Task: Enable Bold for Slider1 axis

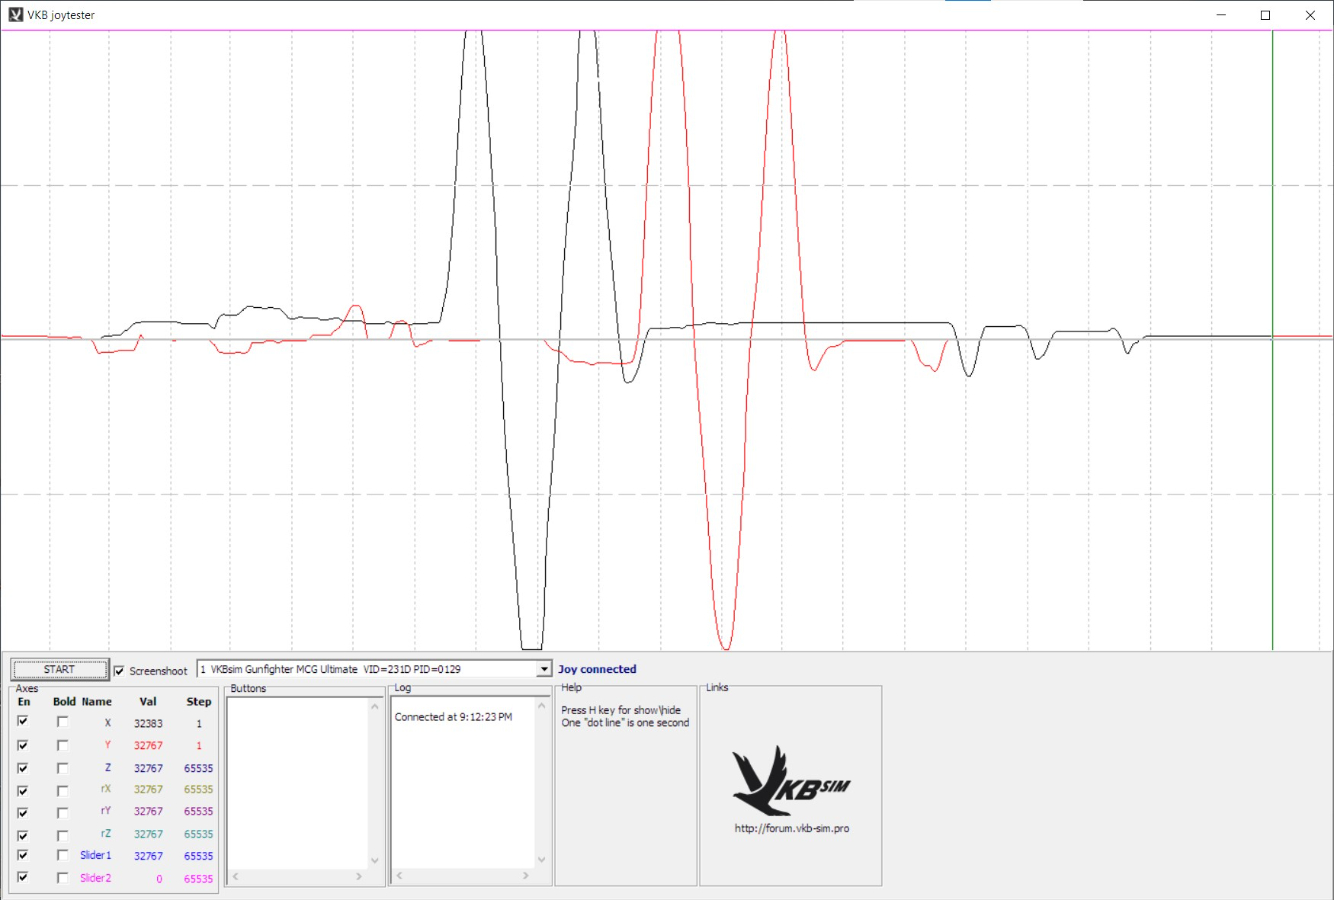Action: (x=62, y=856)
